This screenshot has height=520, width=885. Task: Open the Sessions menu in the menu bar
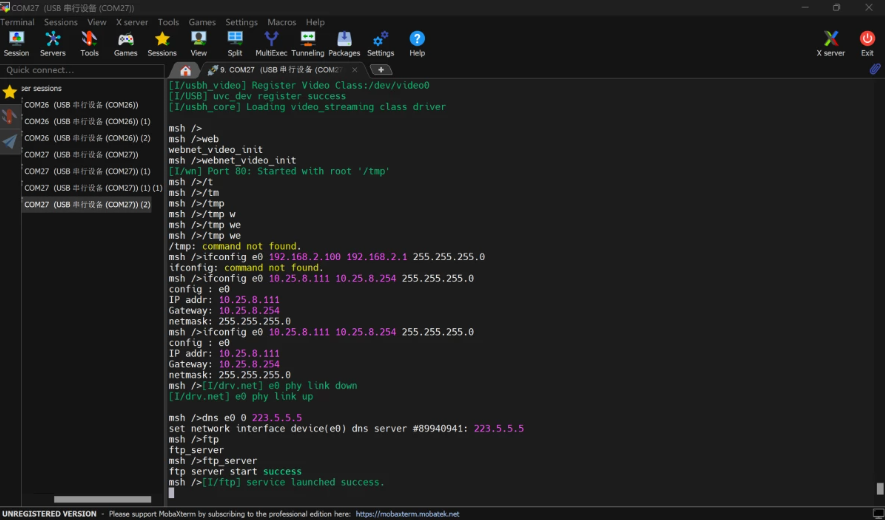(60, 22)
